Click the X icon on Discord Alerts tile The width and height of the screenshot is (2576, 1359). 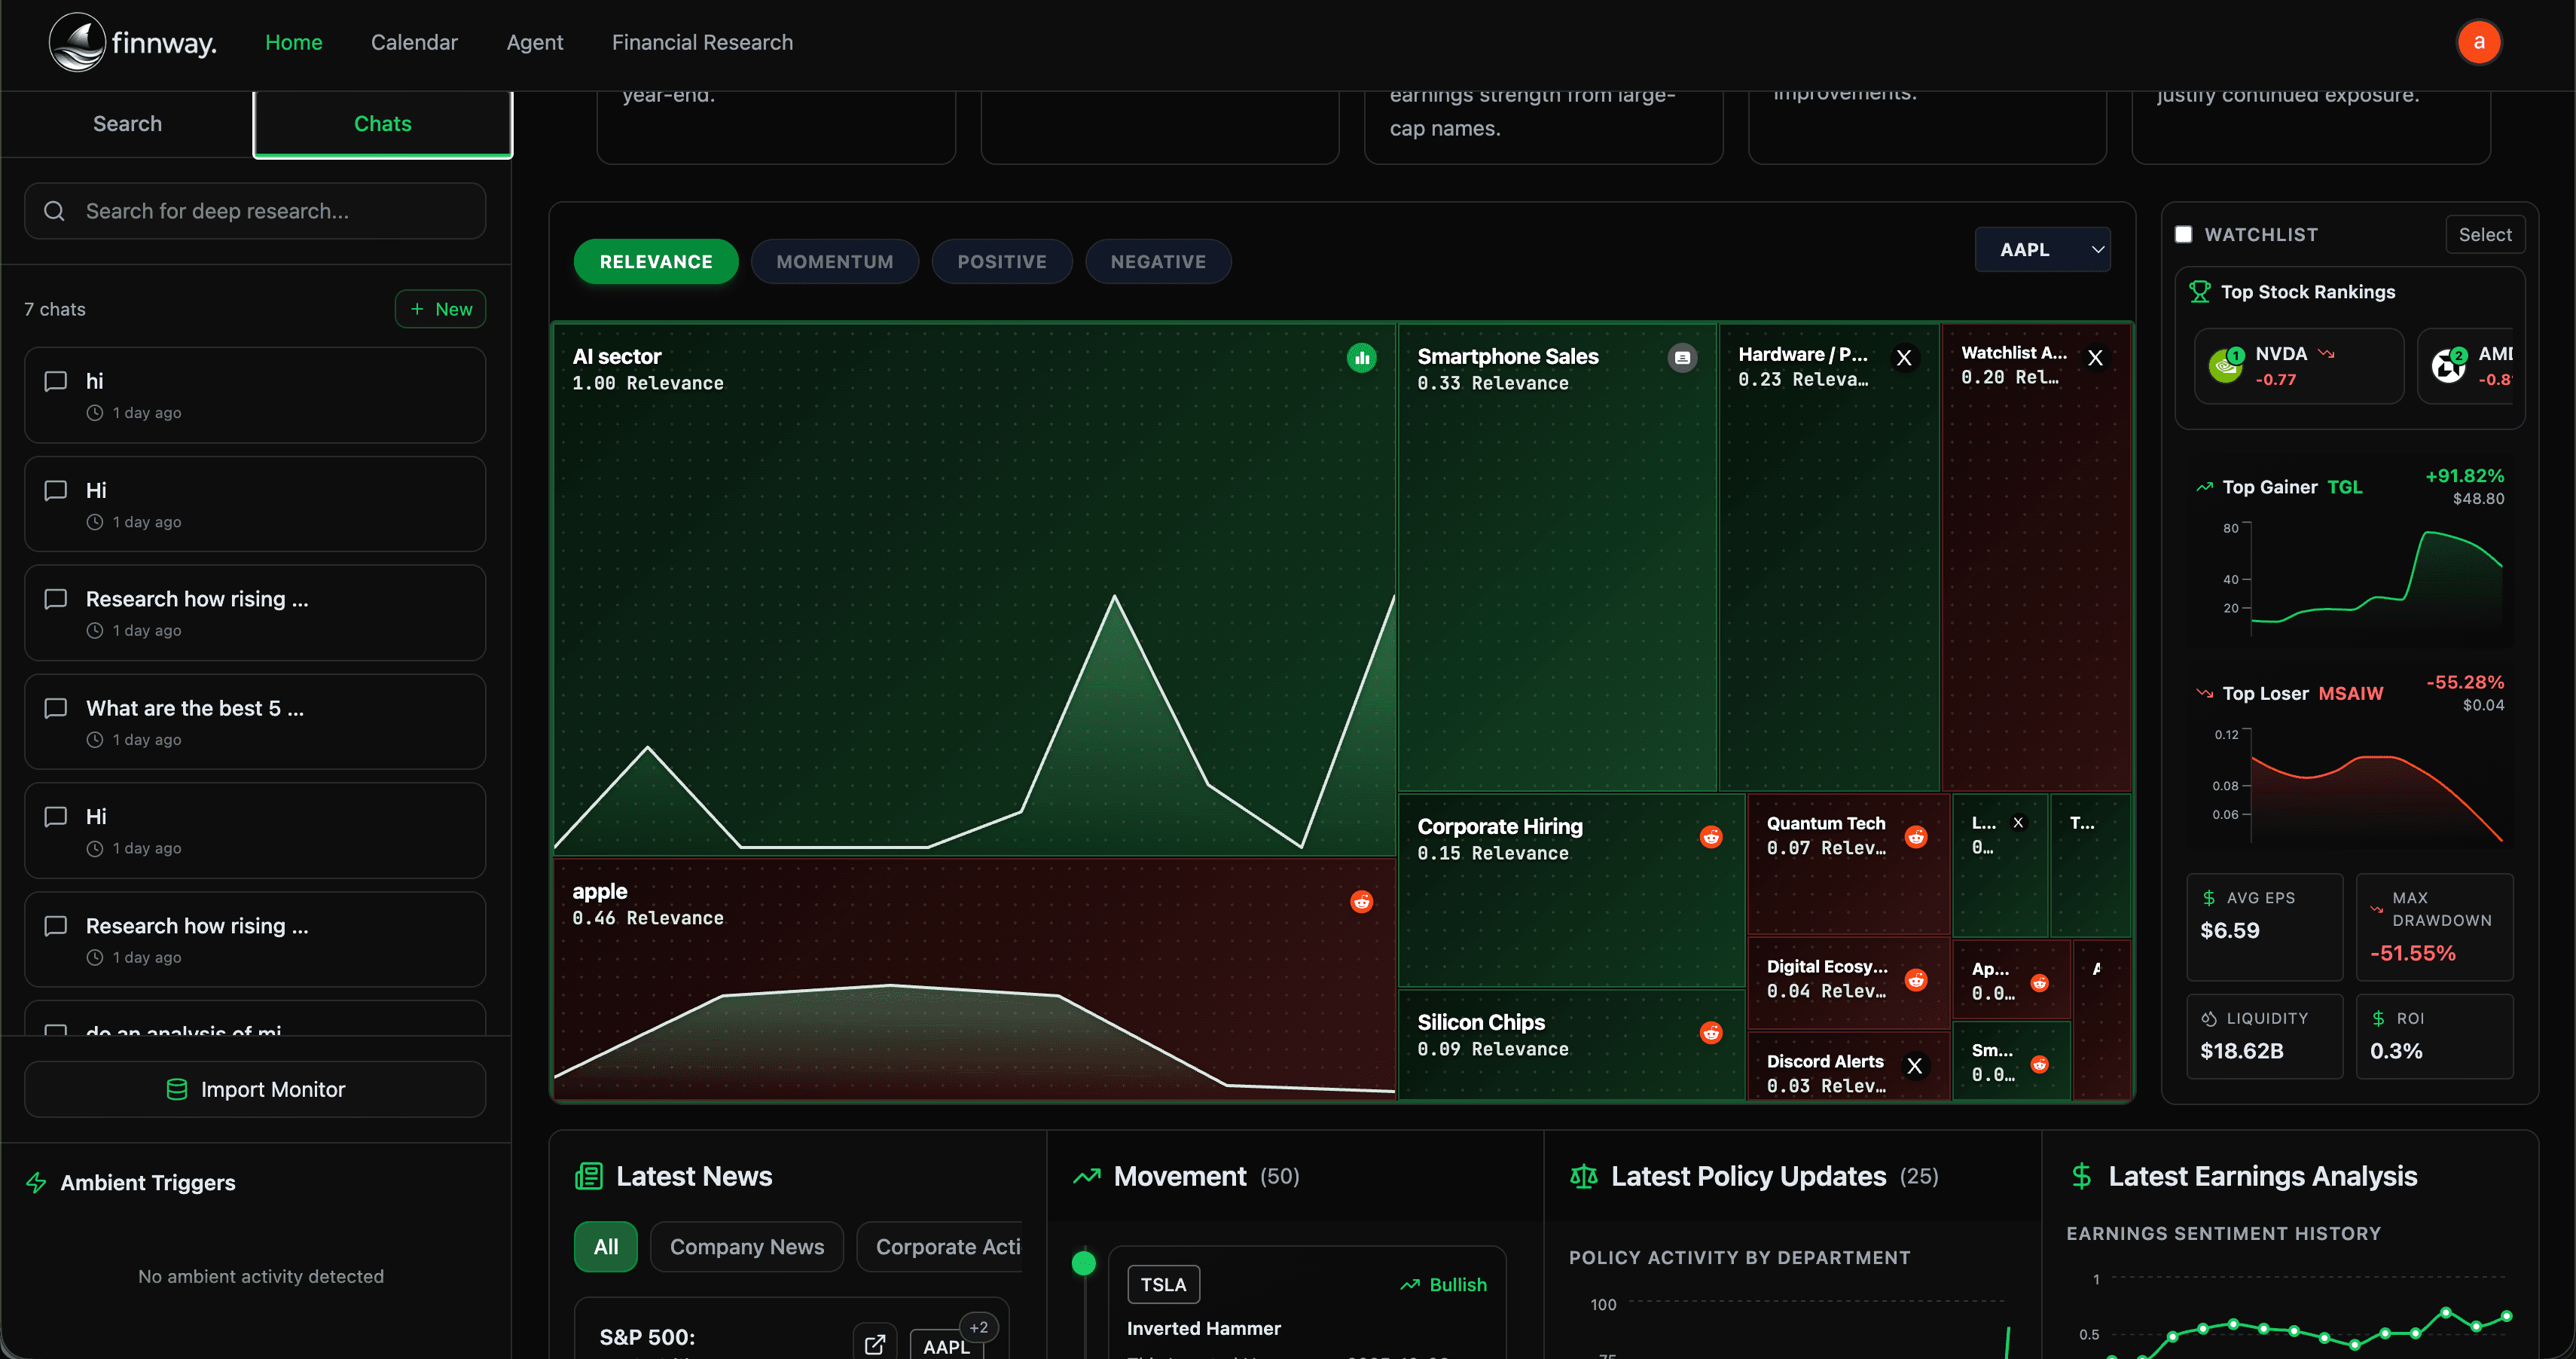[x=1914, y=1066]
